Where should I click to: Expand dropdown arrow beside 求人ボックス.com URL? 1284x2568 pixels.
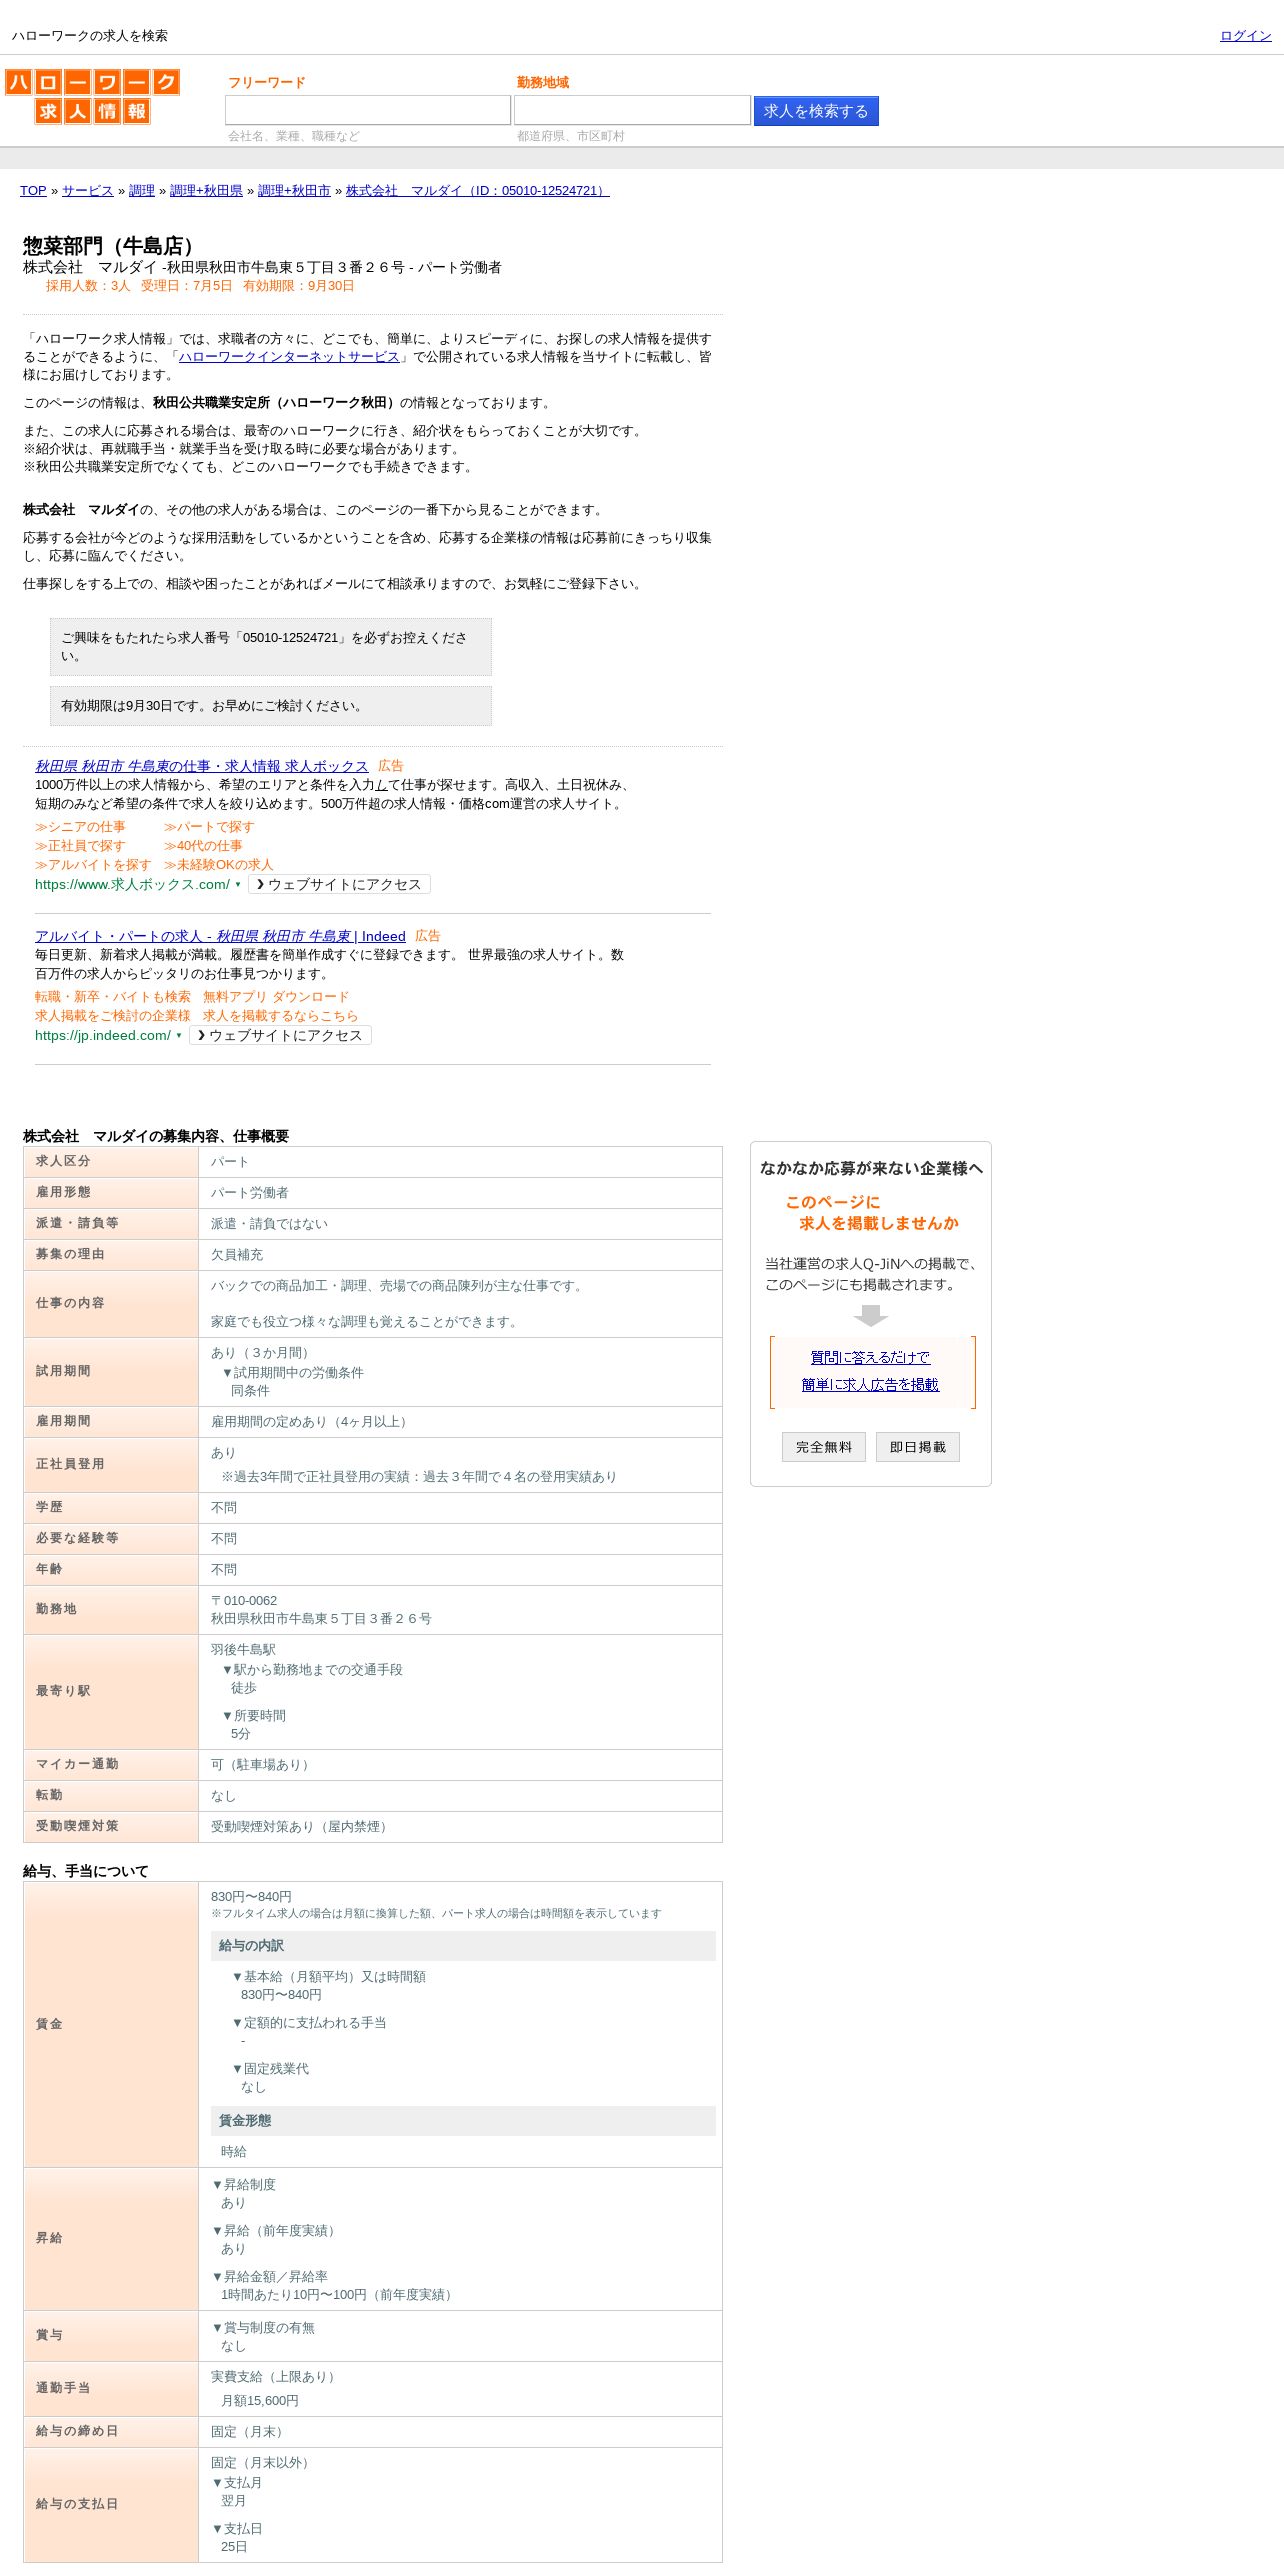pos(238,885)
